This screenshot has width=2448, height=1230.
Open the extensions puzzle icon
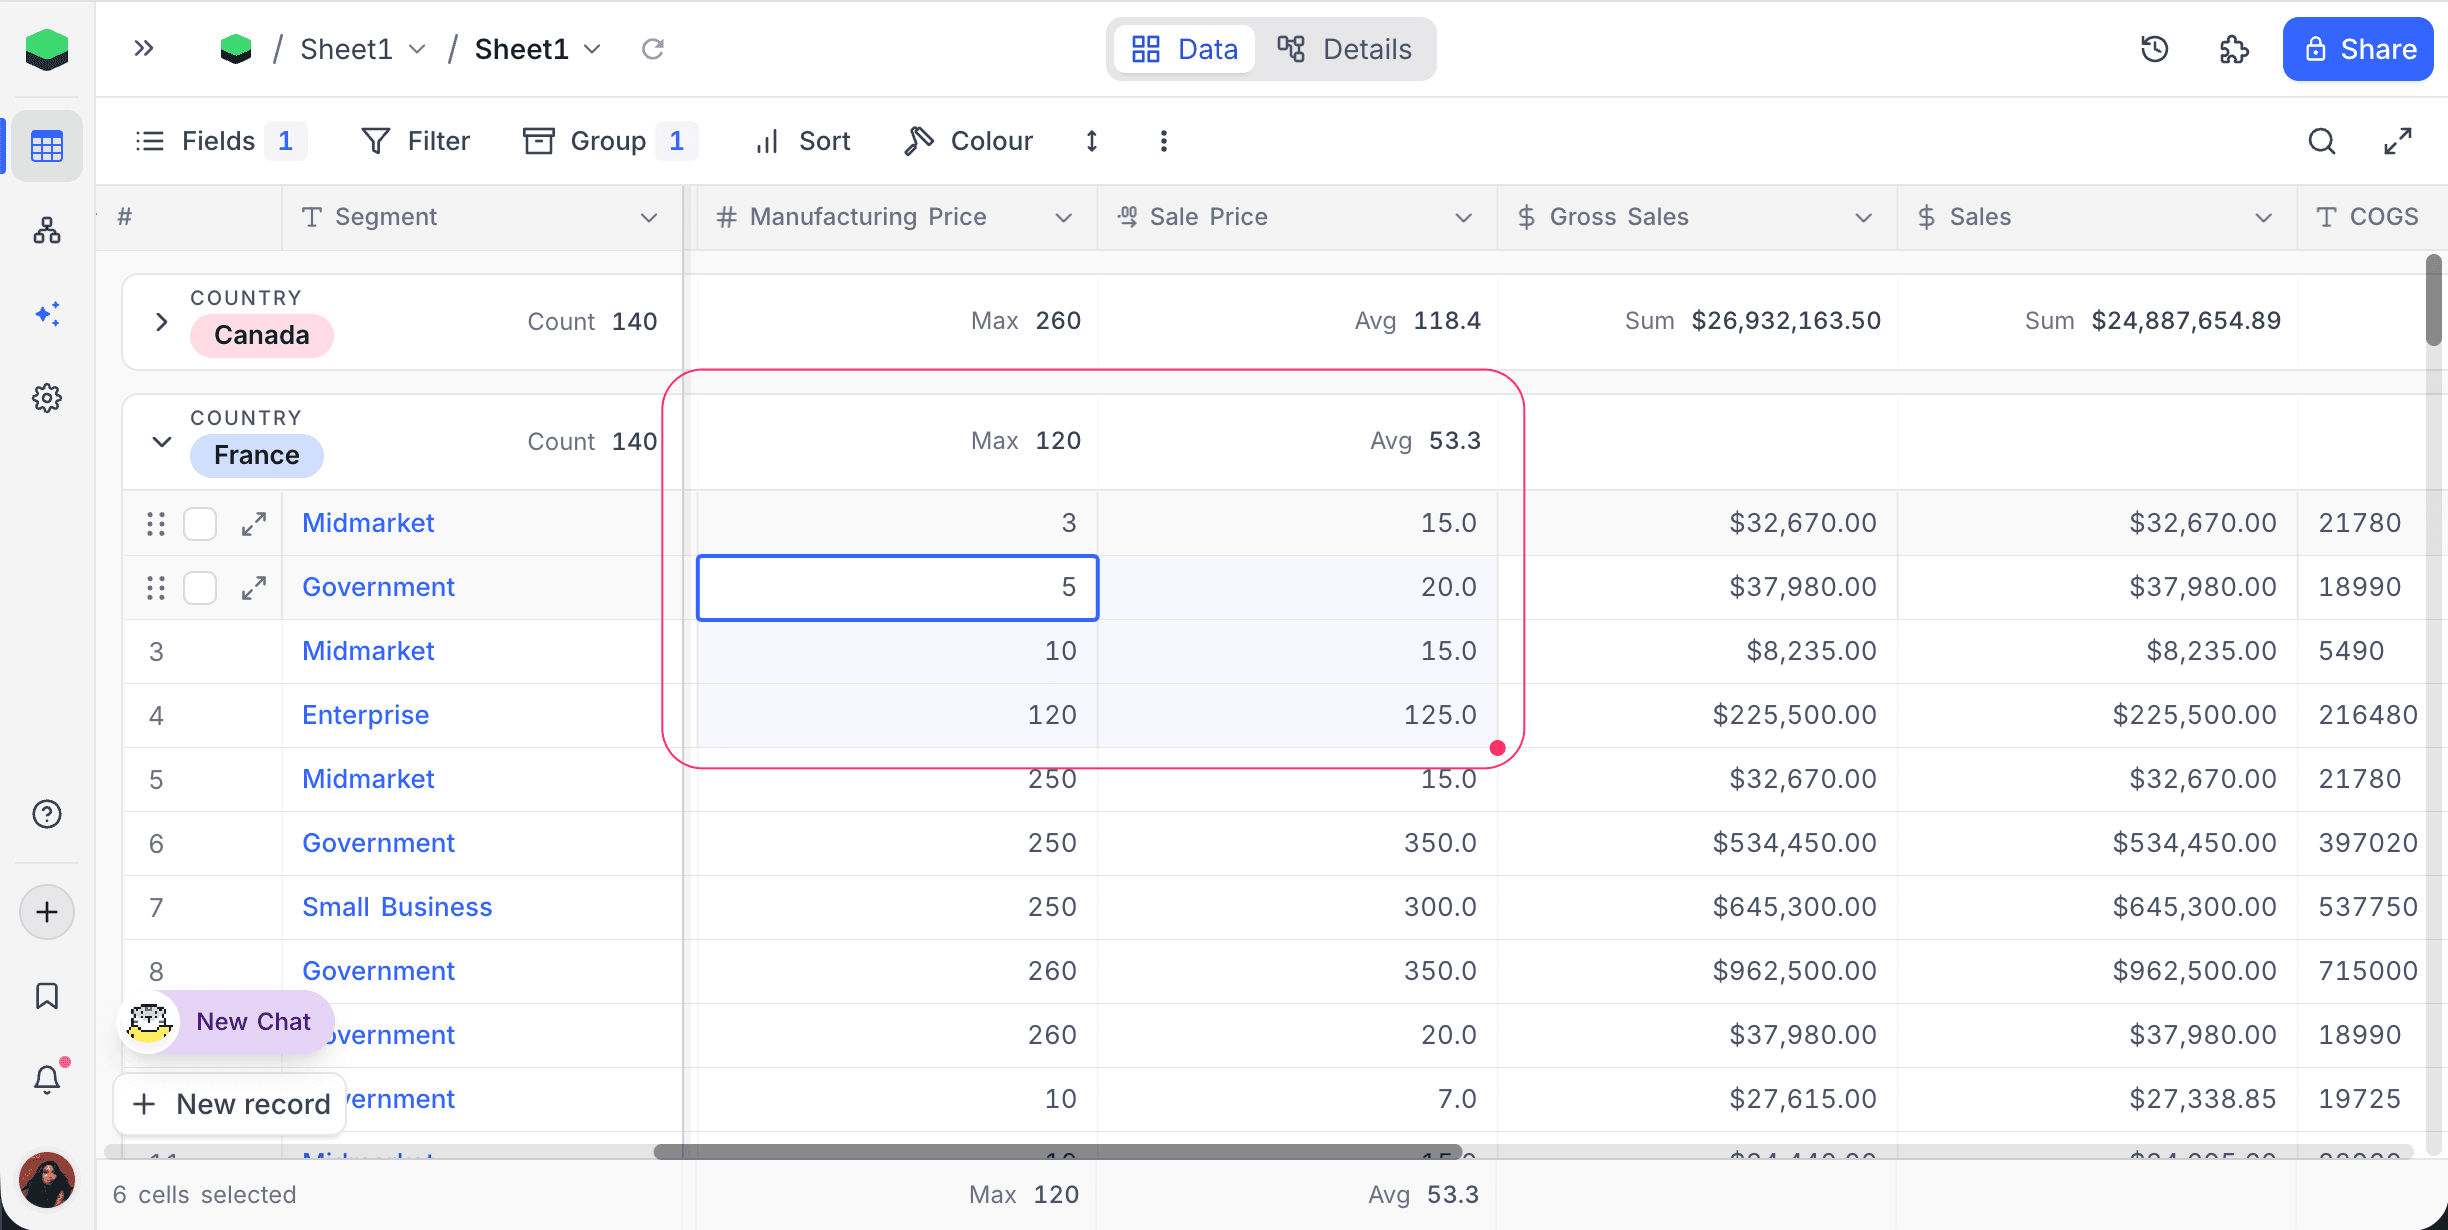pyautogui.click(x=2234, y=49)
